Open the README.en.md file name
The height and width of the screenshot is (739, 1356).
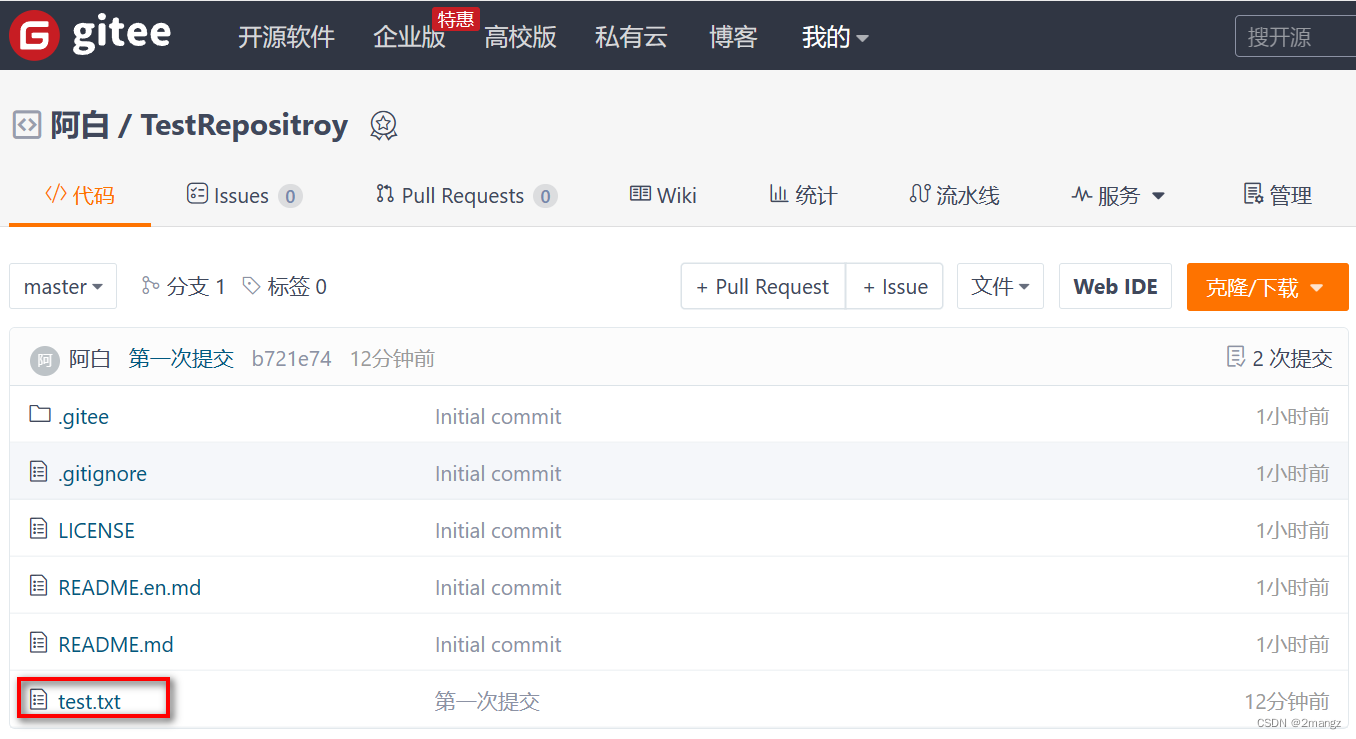129,588
